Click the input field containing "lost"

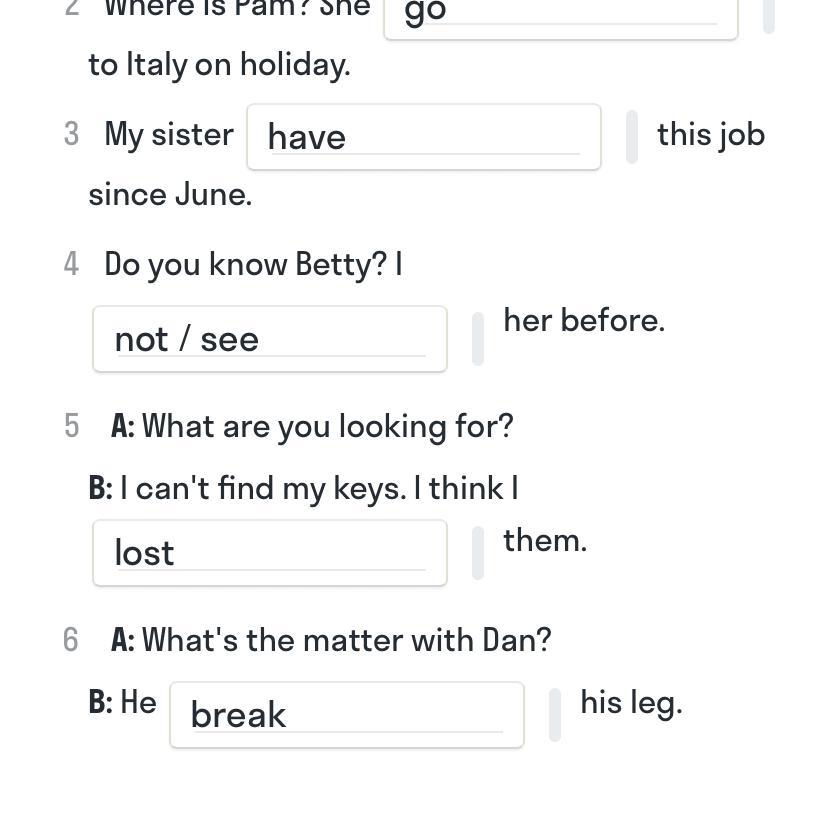point(269,553)
